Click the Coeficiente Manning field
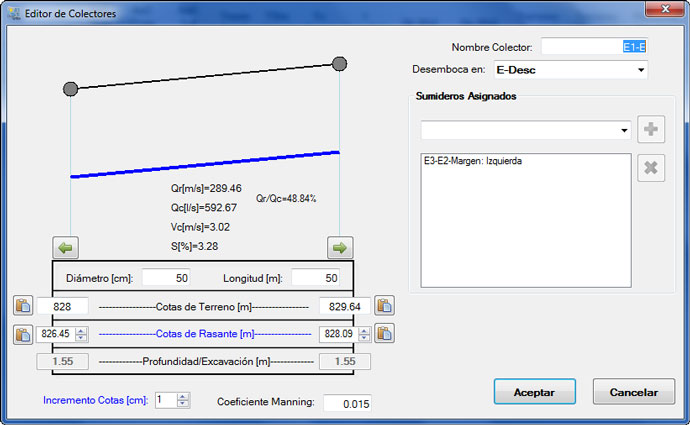This screenshot has height=425, width=690. [x=339, y=403]
